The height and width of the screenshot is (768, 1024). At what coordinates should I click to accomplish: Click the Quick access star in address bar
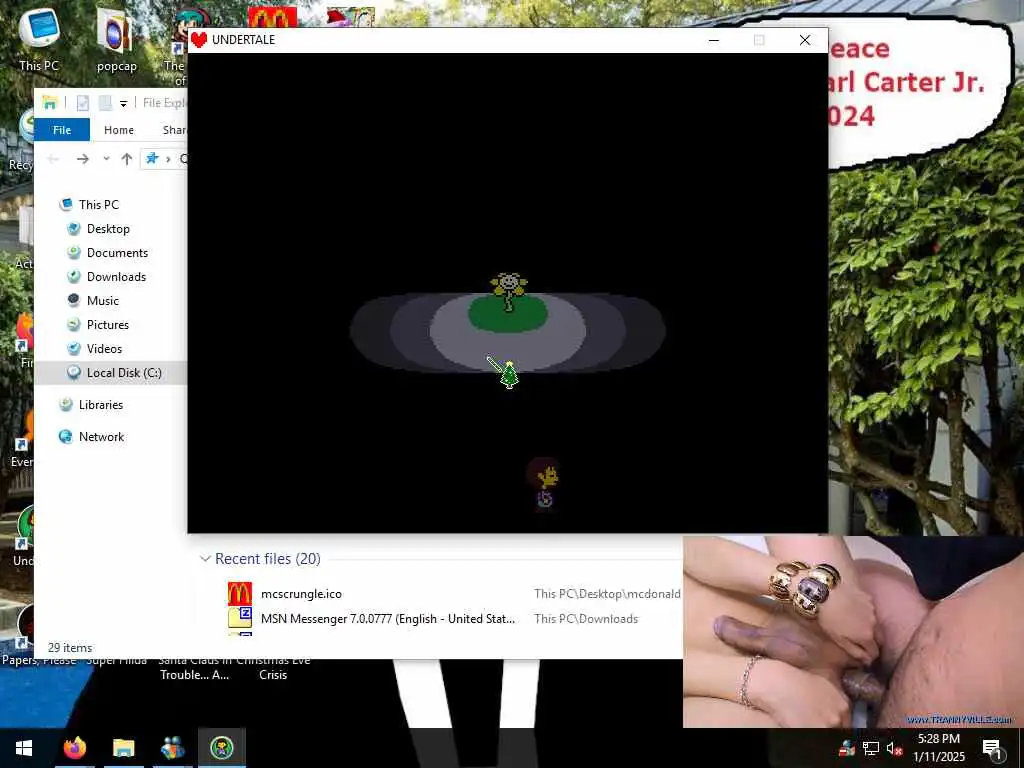click(x=152, y=159)
